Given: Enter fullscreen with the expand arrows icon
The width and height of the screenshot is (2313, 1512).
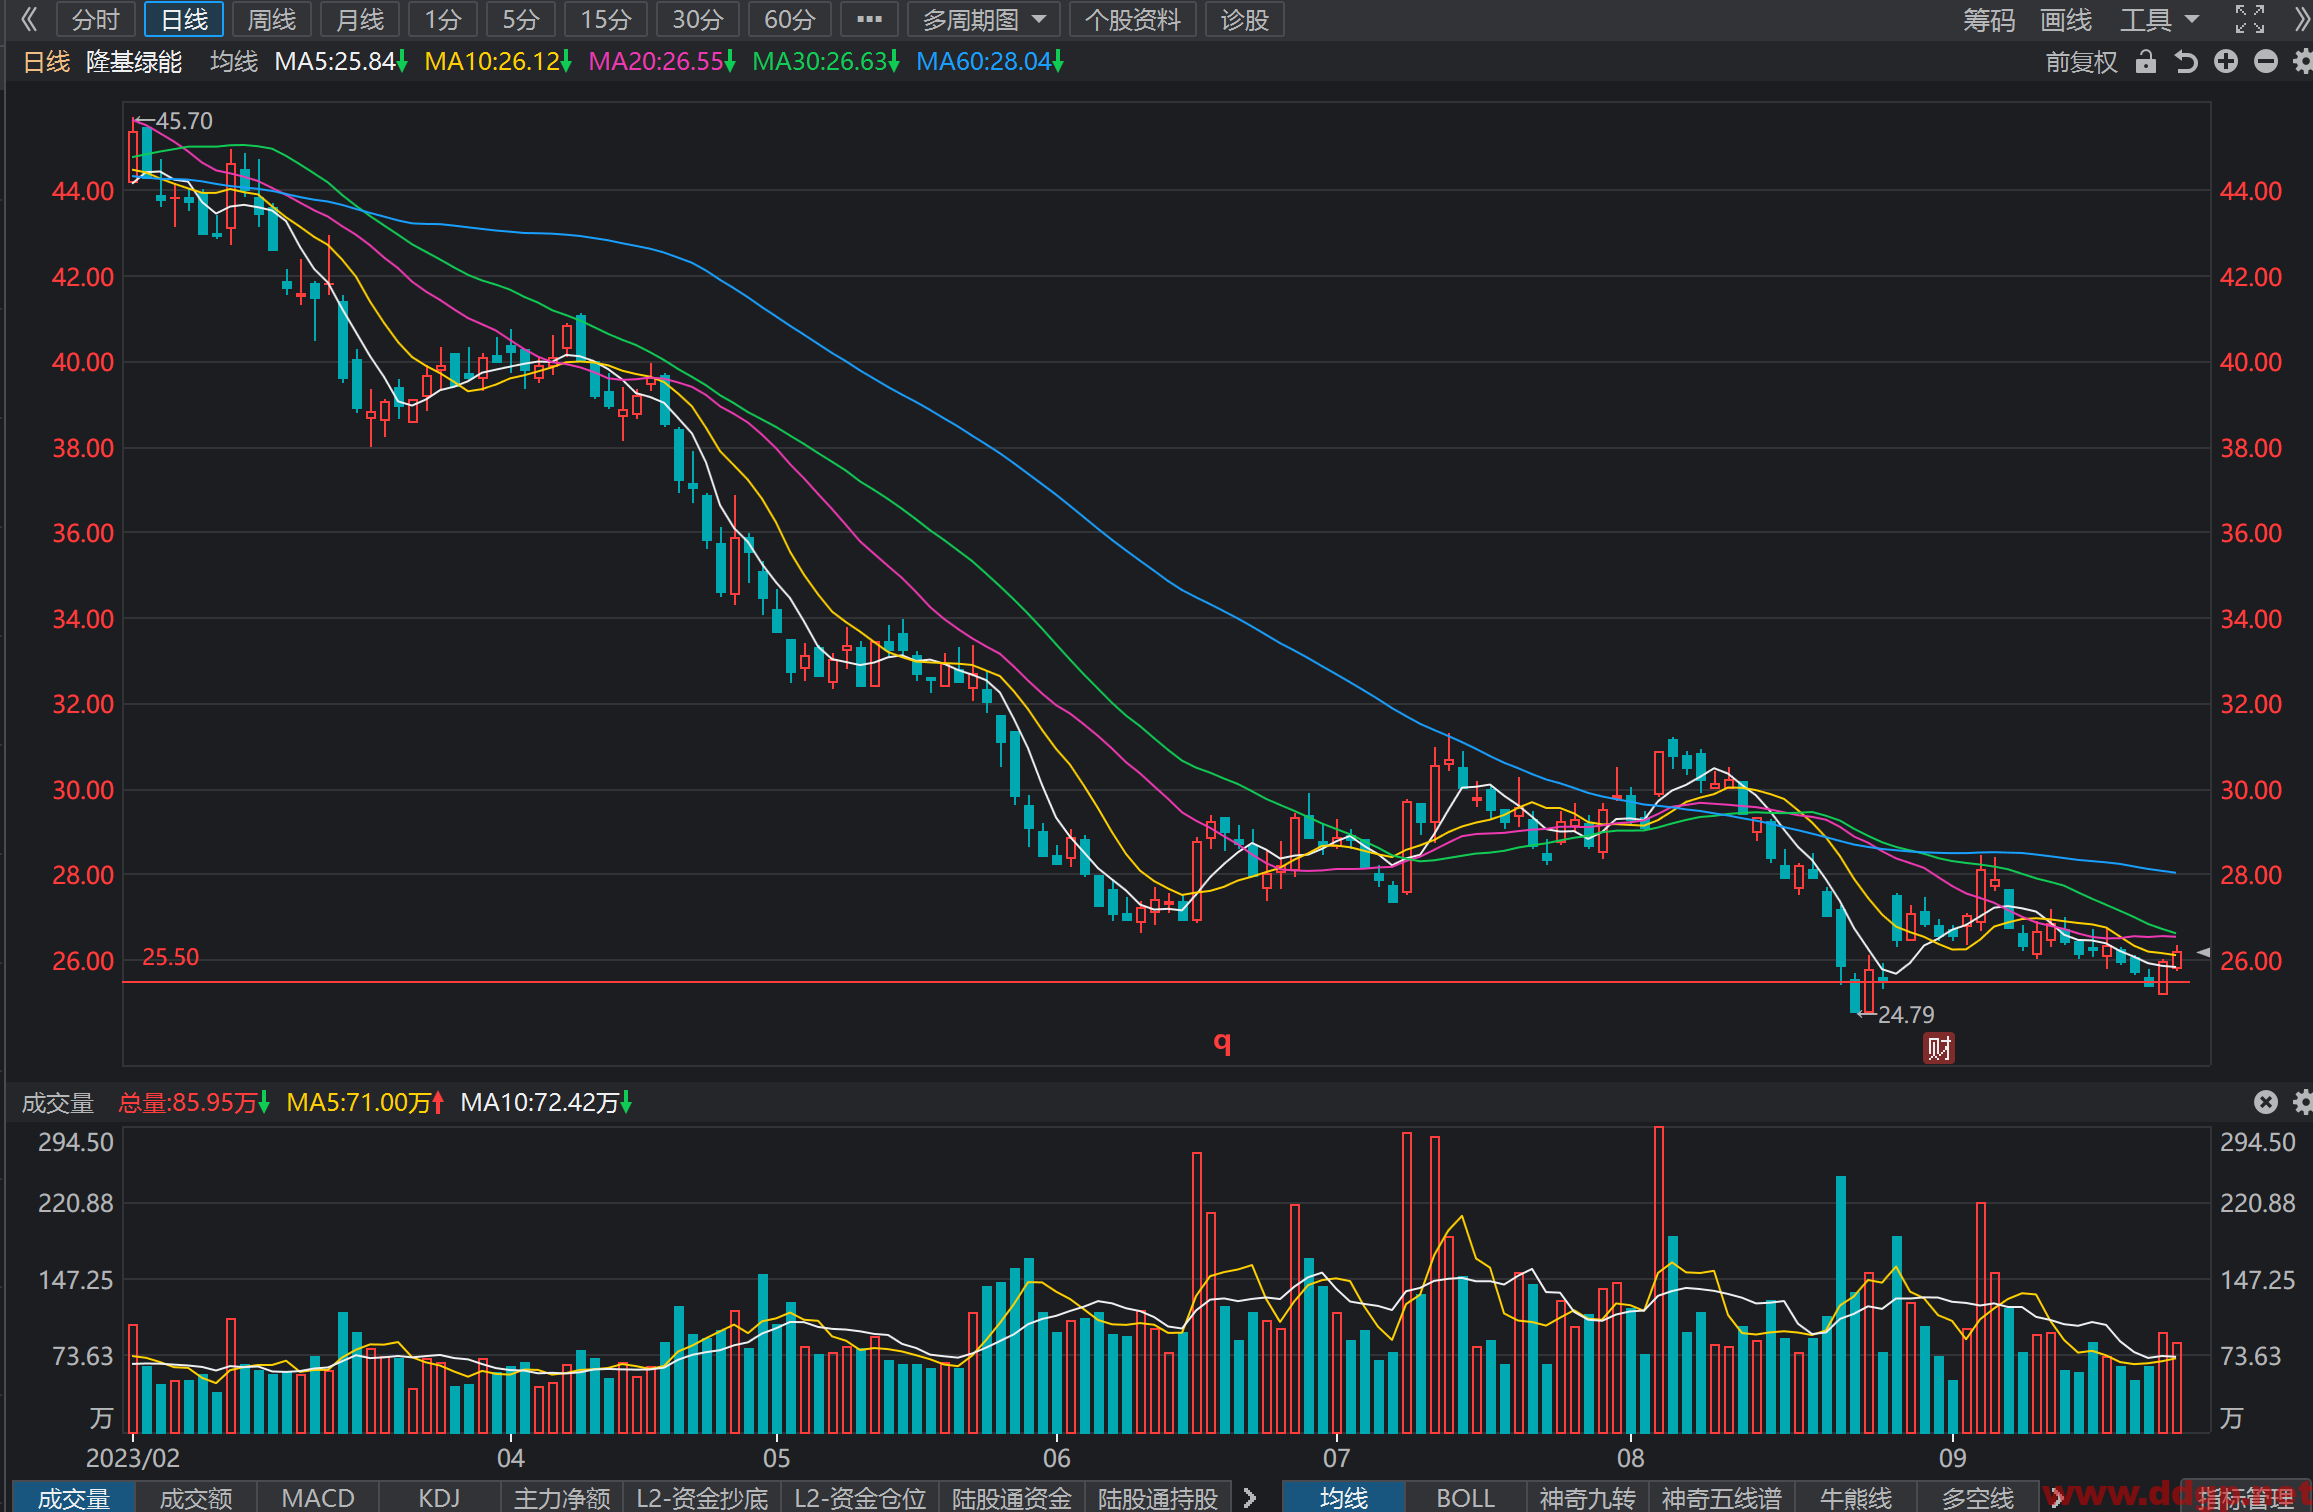Looking at the screenshot, I should [2250, 19].
